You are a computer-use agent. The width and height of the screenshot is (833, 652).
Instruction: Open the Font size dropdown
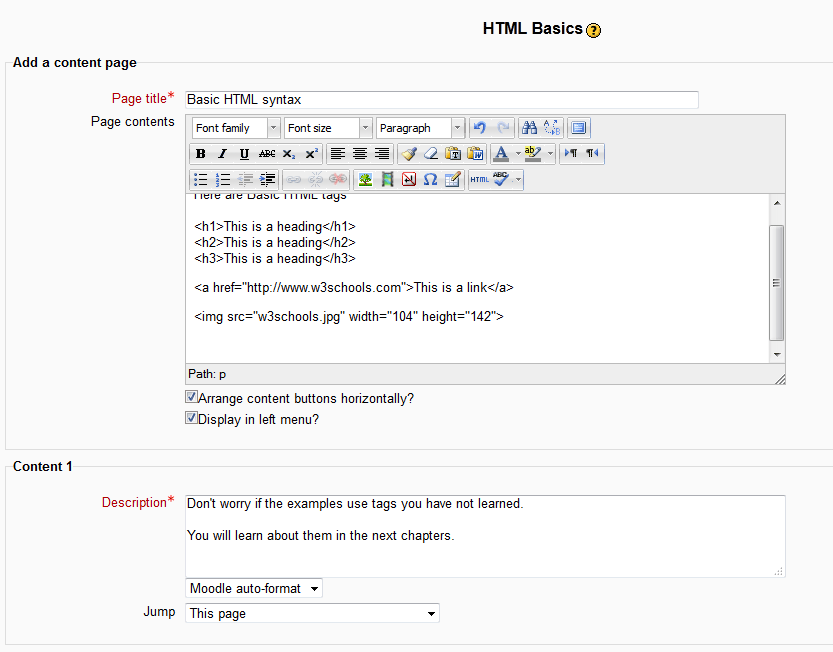tap(327, 128)
